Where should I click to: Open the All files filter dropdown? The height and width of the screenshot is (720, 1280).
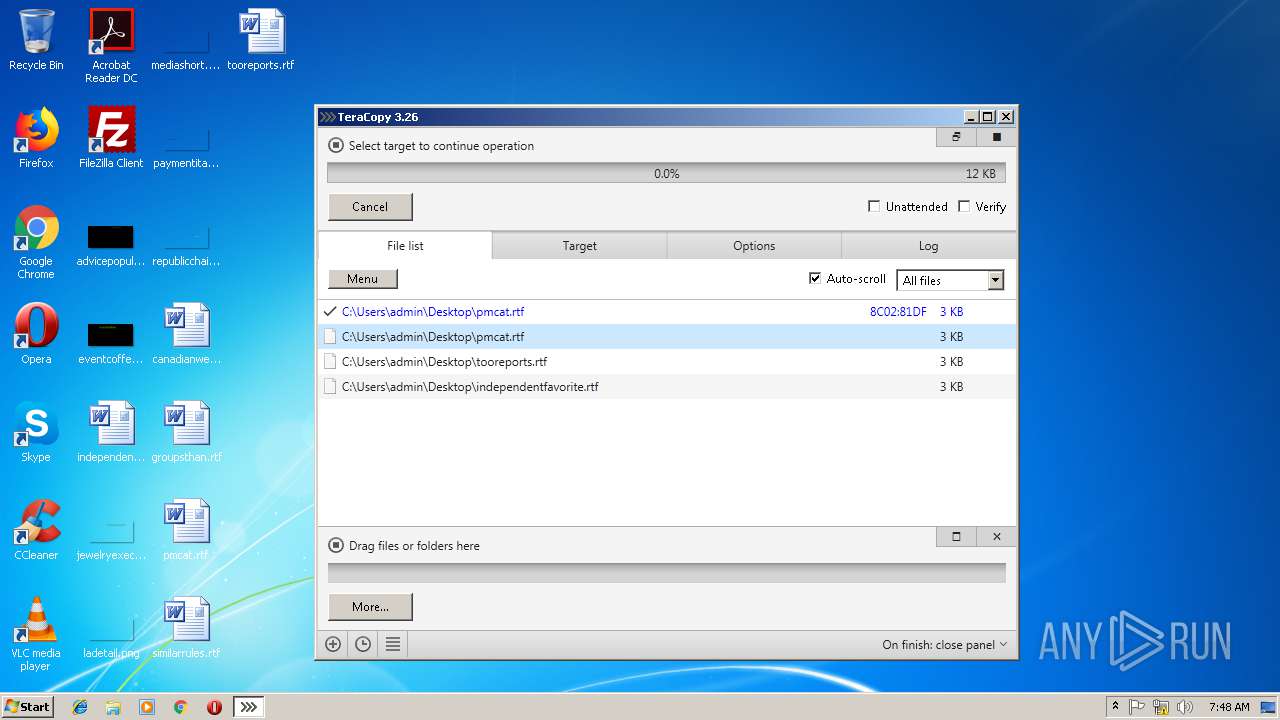point(950,281)
